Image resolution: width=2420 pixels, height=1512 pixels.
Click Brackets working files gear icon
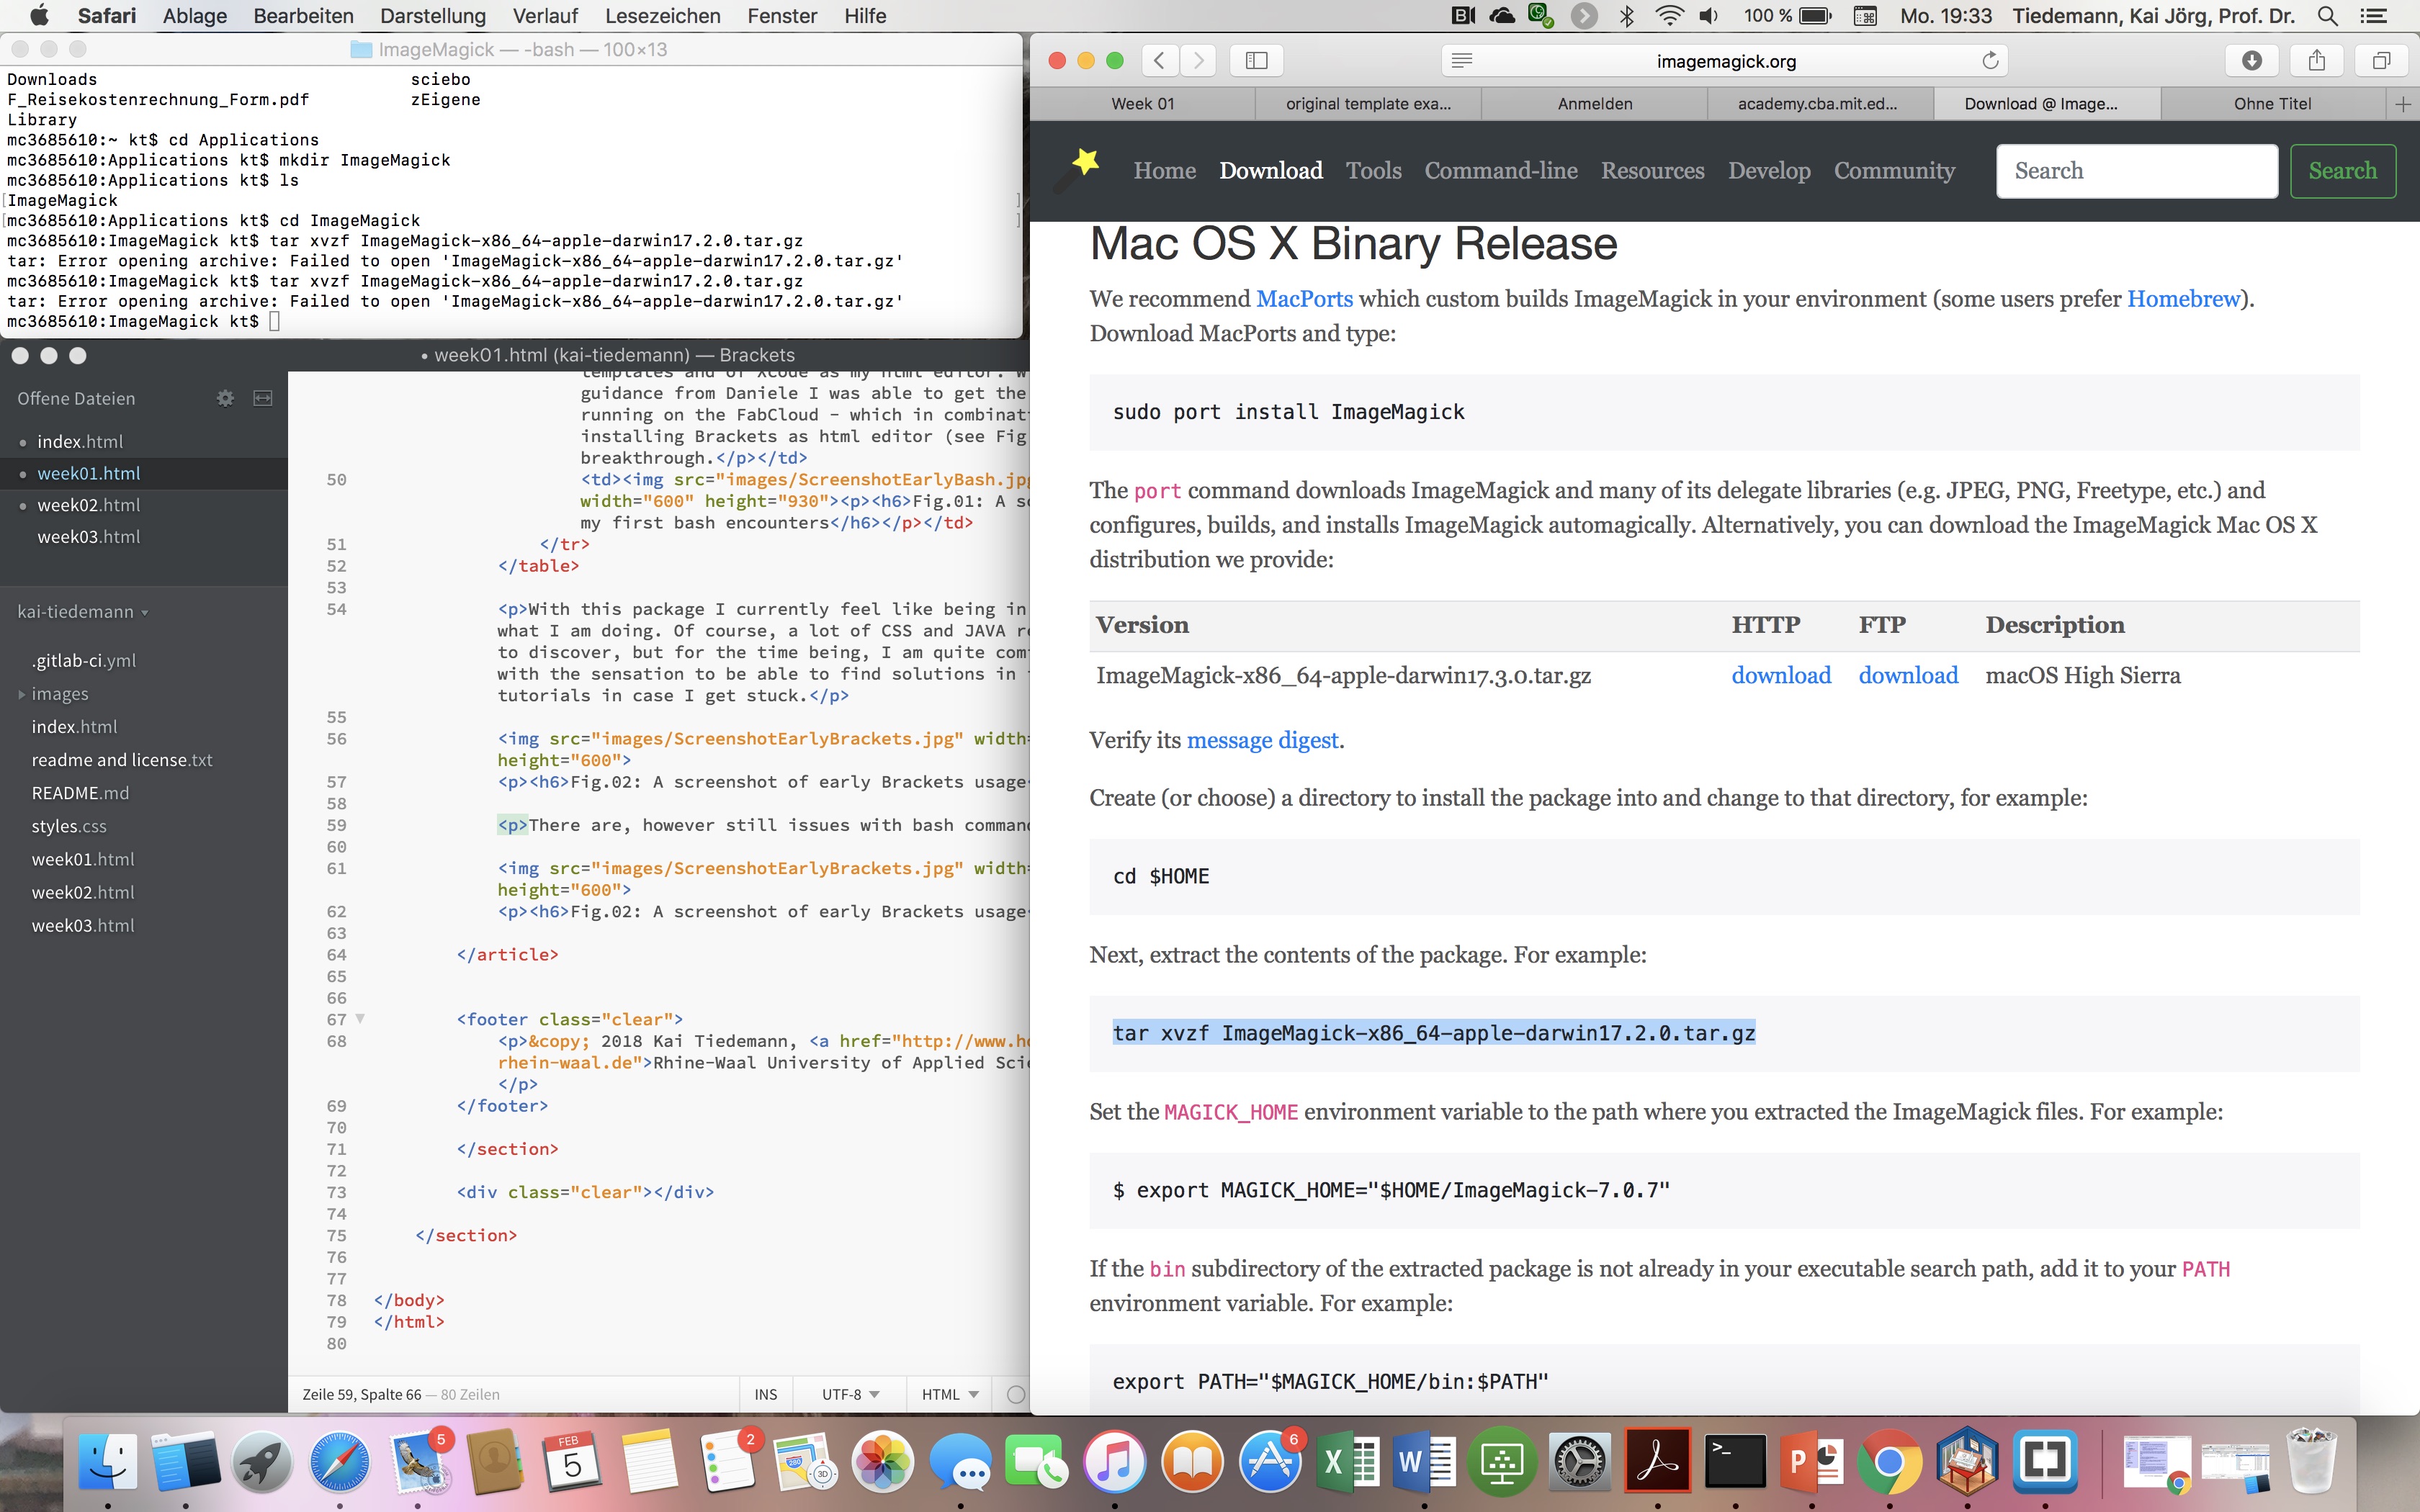coord(225,398)
